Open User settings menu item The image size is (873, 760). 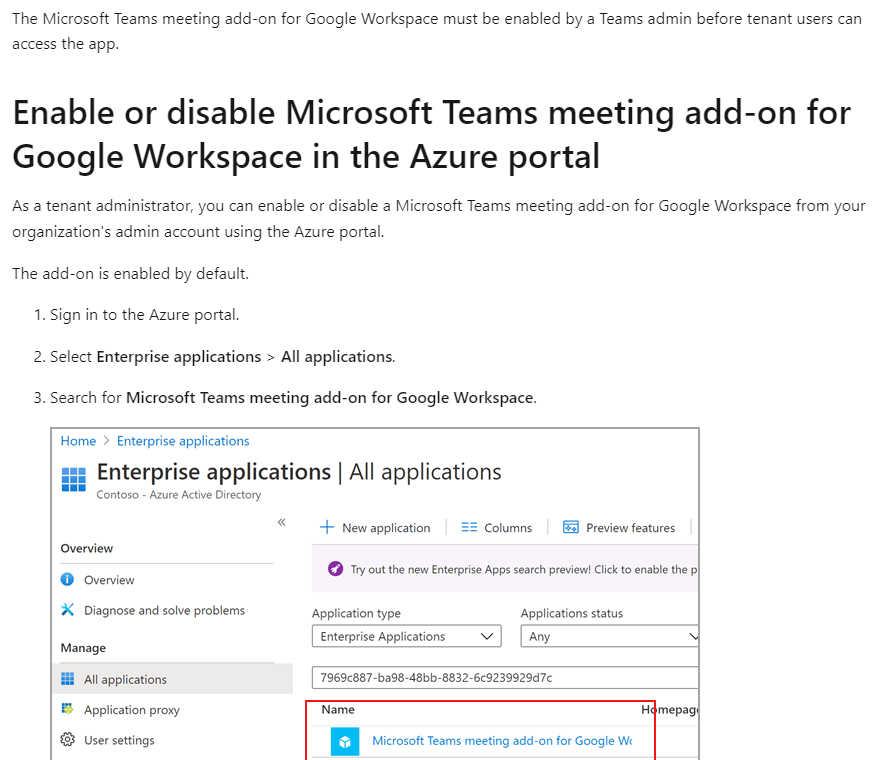click(x=119, y=740)
